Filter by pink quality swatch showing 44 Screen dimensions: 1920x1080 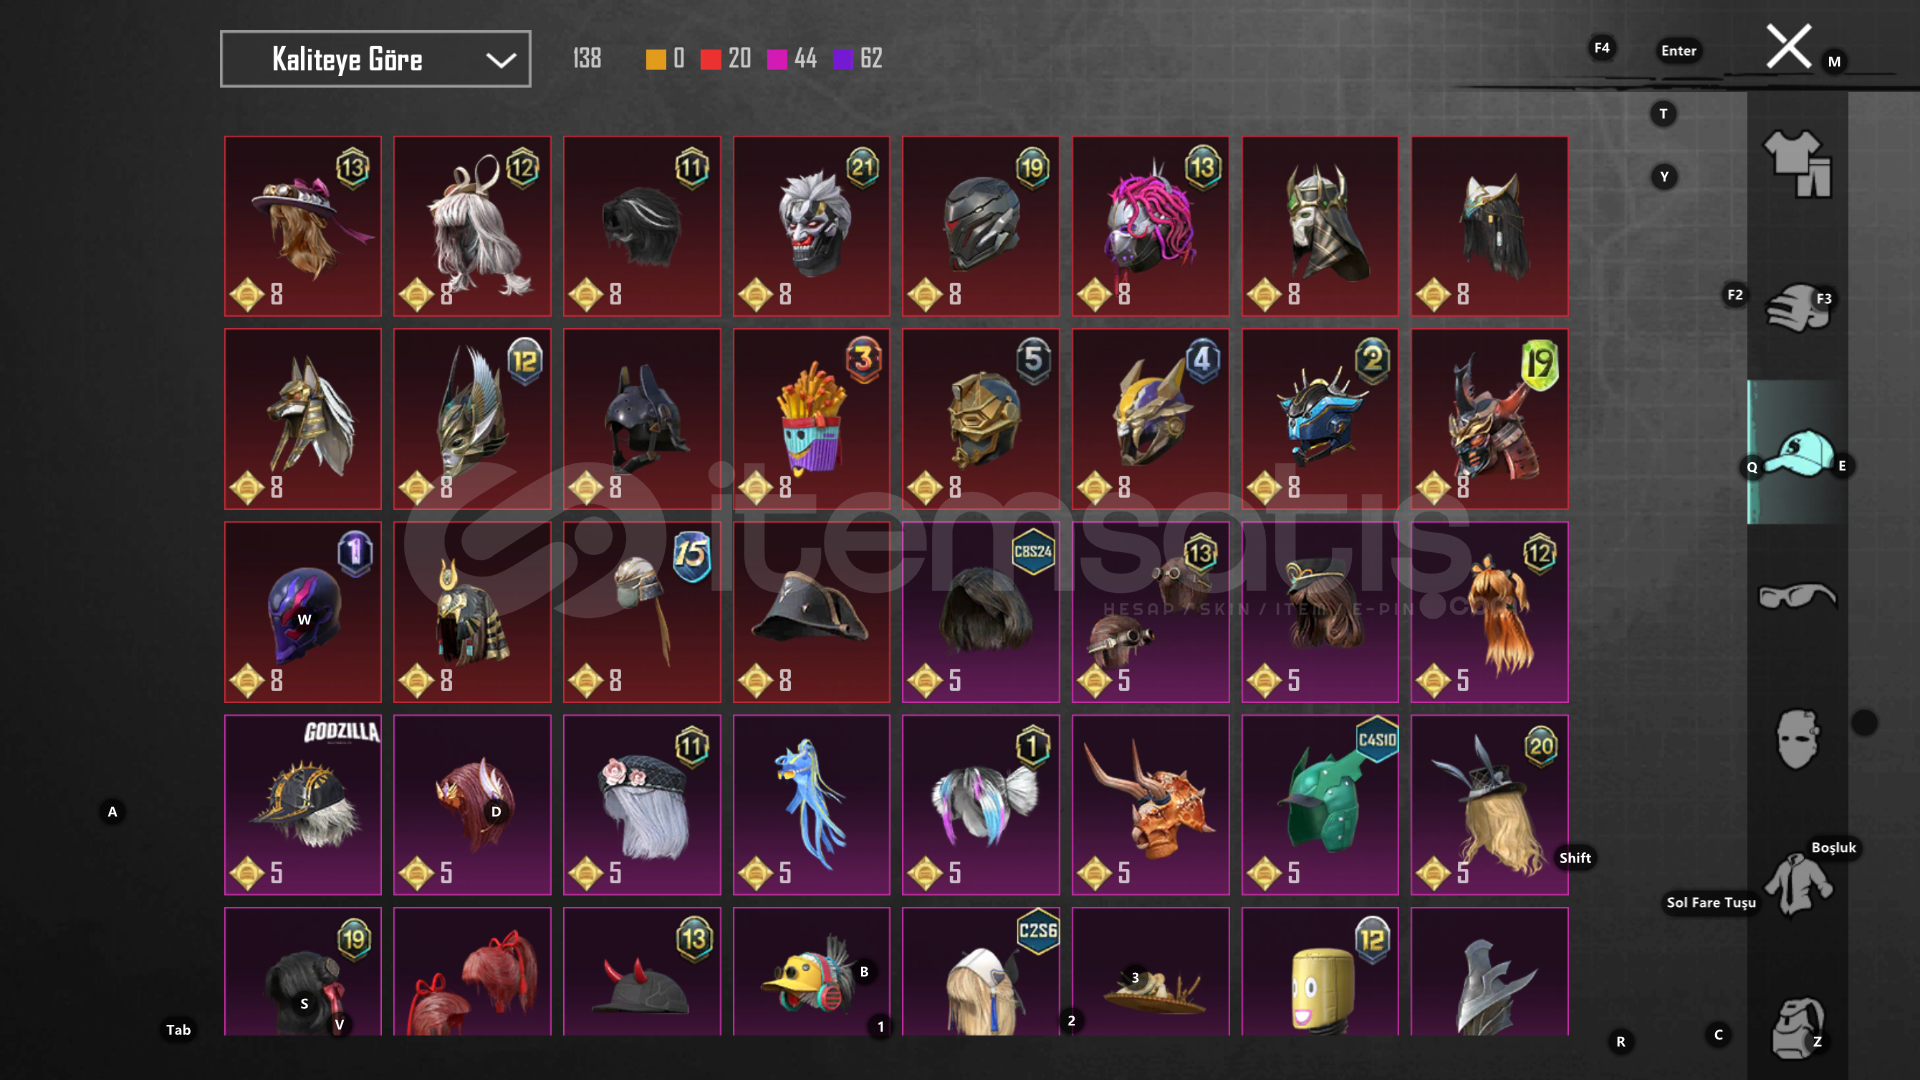(x=776, y=59)
